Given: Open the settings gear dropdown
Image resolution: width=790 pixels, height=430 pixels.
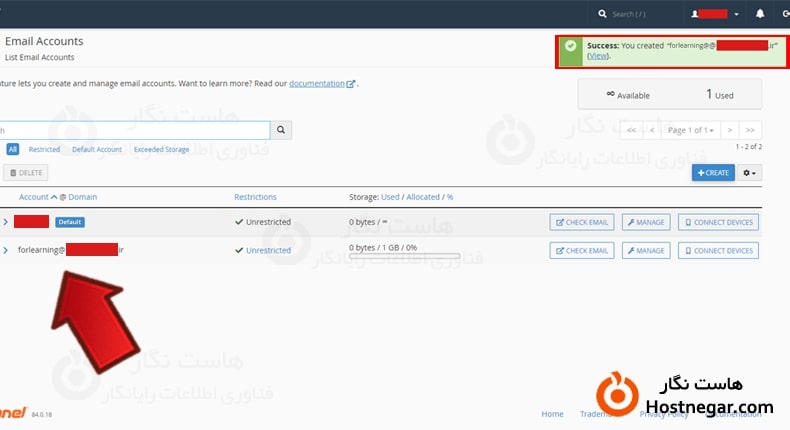Looking at the screenshot, I should click(750, 173).
